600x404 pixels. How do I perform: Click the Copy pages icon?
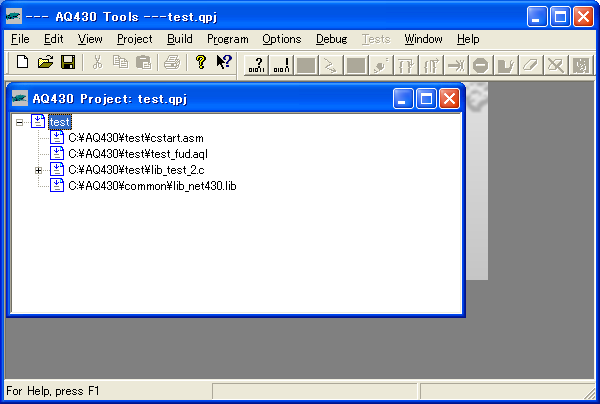(x=121, y=62)
